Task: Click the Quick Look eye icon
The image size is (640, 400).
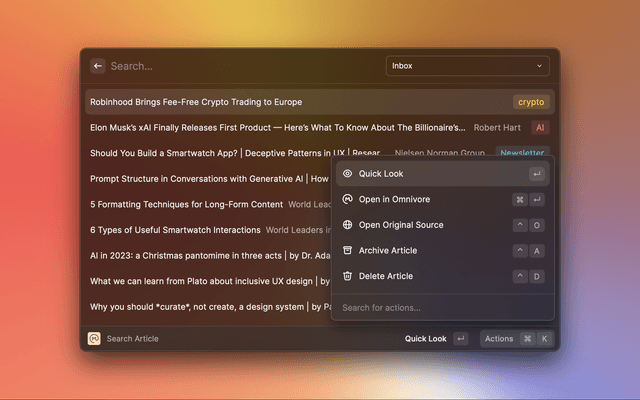Action: pyautogui.click(x=347, y=174)
